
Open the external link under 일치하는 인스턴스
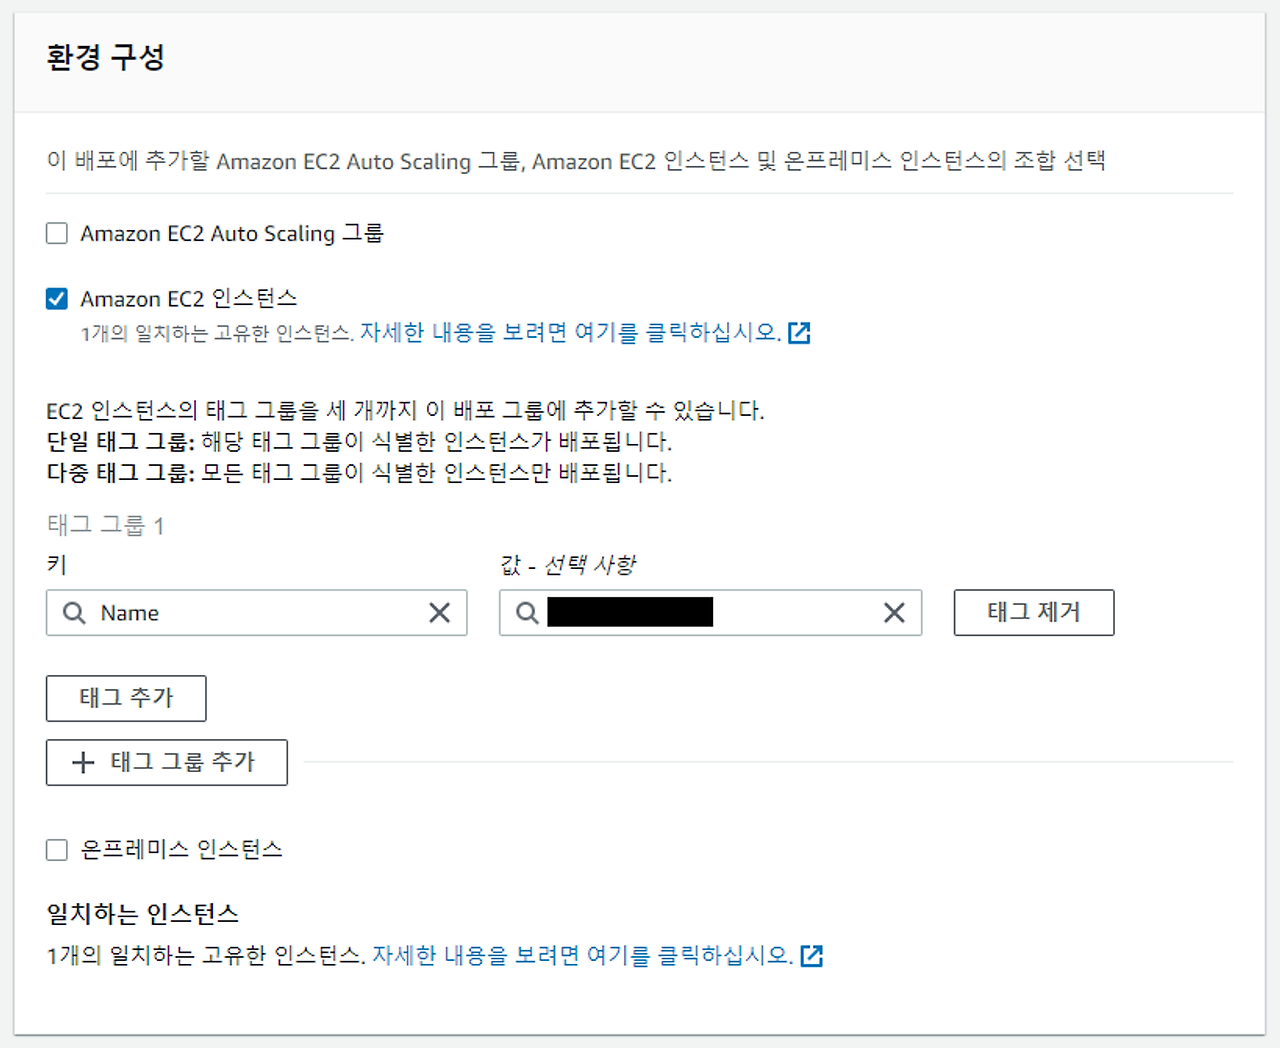click(x=811, y=956)
